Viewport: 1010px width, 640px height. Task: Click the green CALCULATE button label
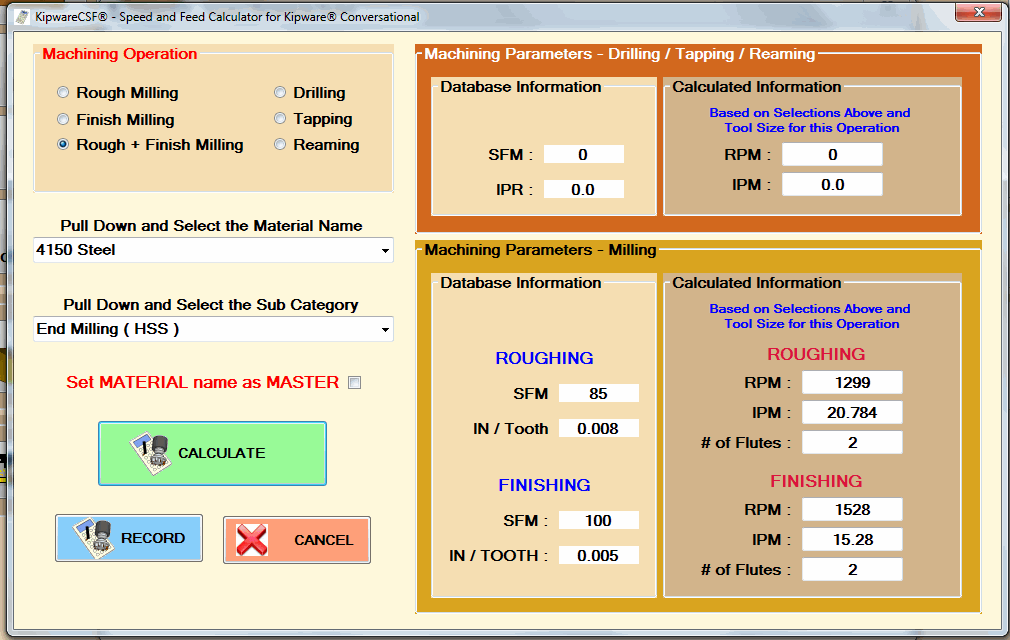click(222, 453)
